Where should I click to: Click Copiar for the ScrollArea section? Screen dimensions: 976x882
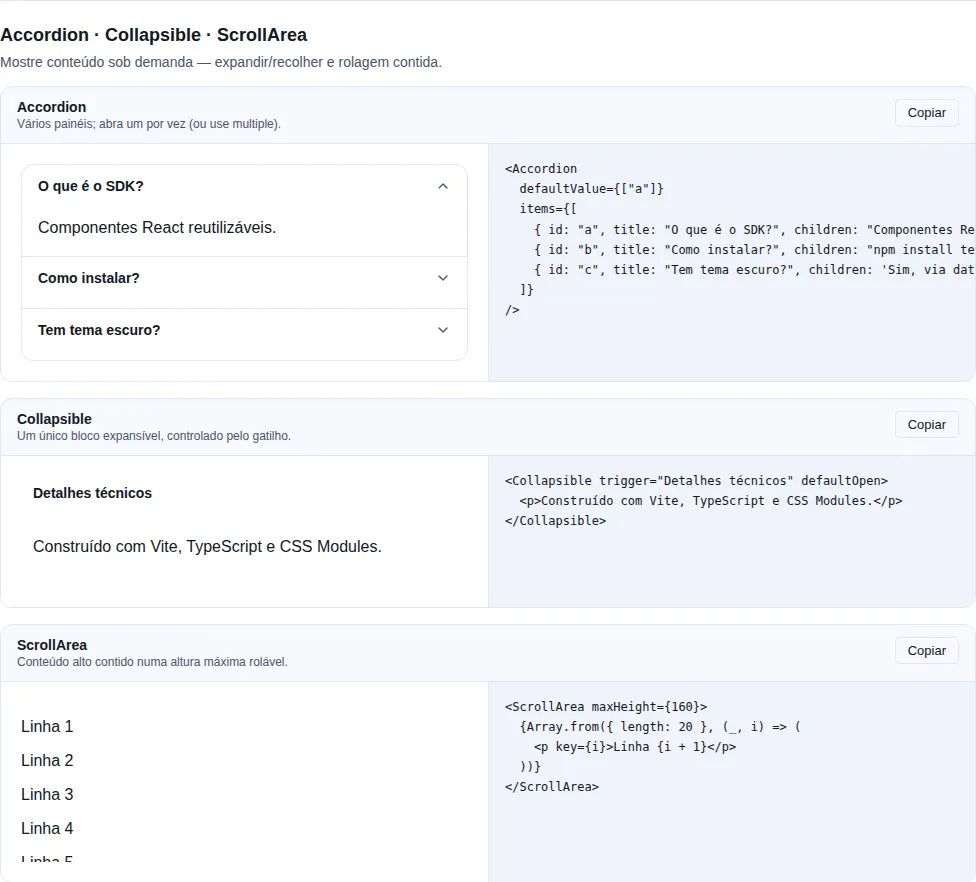(926, 650)
